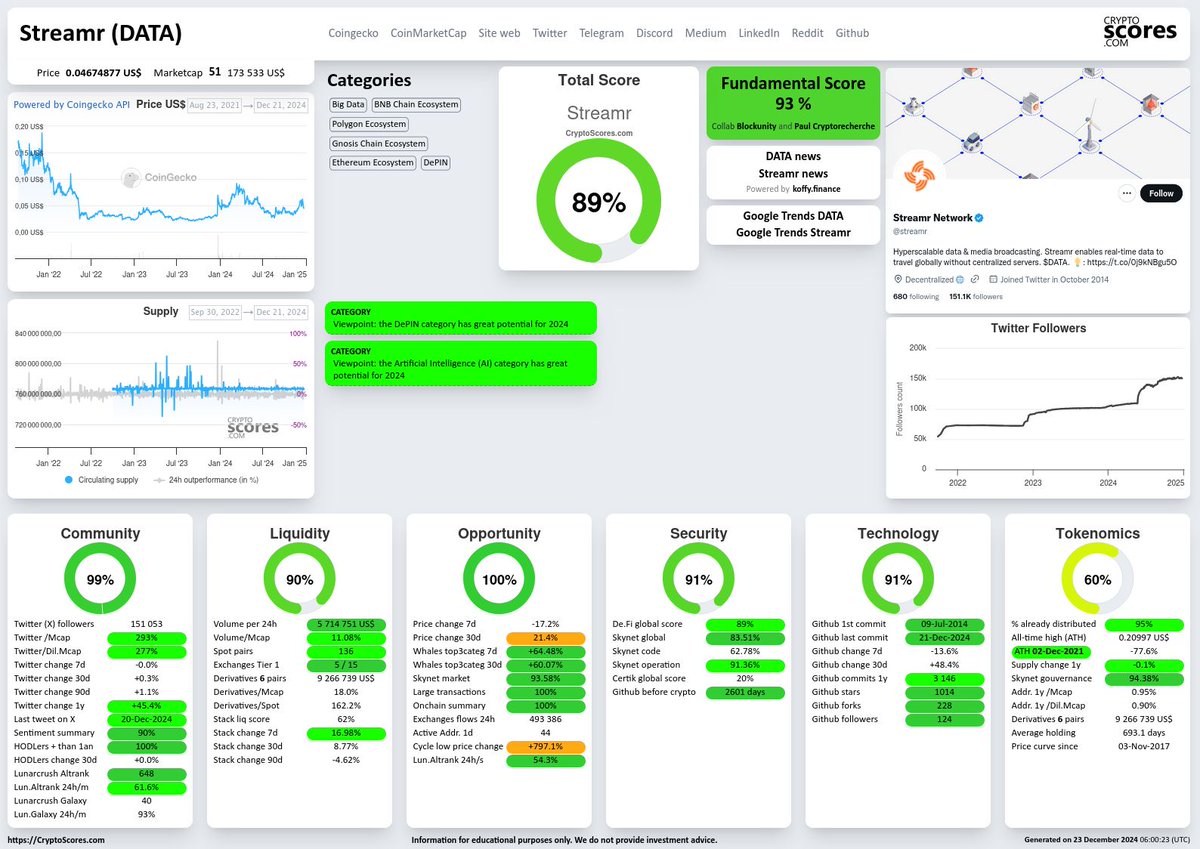Click 680 following on the Twitter card
Viewport: 1200px width, 849px height.
915,297
